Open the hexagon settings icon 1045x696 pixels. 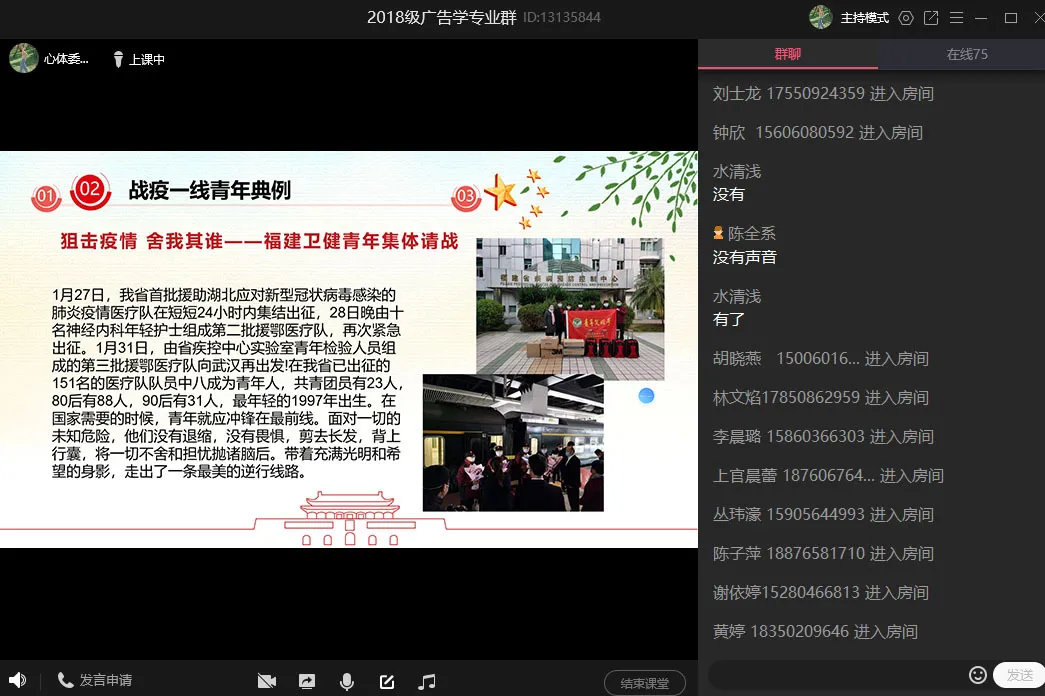tap(906, 18)
